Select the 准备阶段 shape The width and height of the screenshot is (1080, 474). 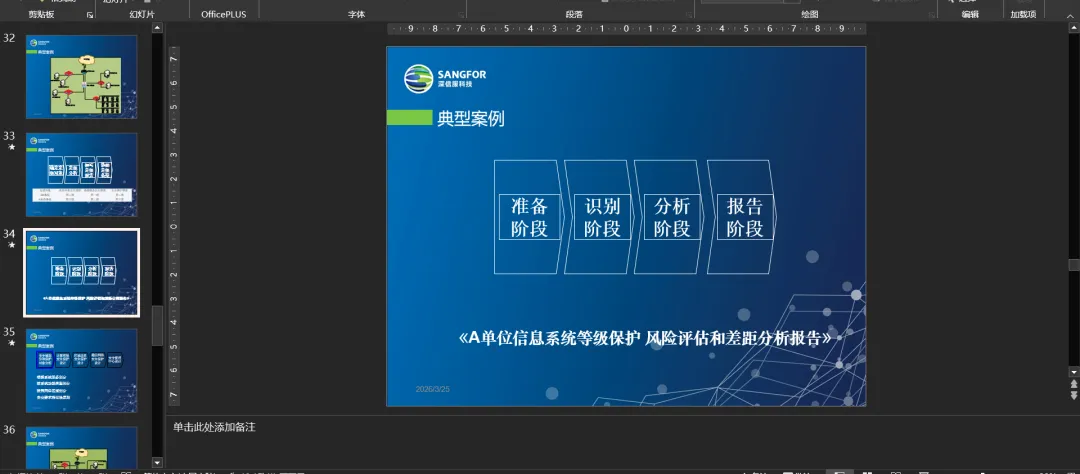(529, 217)
